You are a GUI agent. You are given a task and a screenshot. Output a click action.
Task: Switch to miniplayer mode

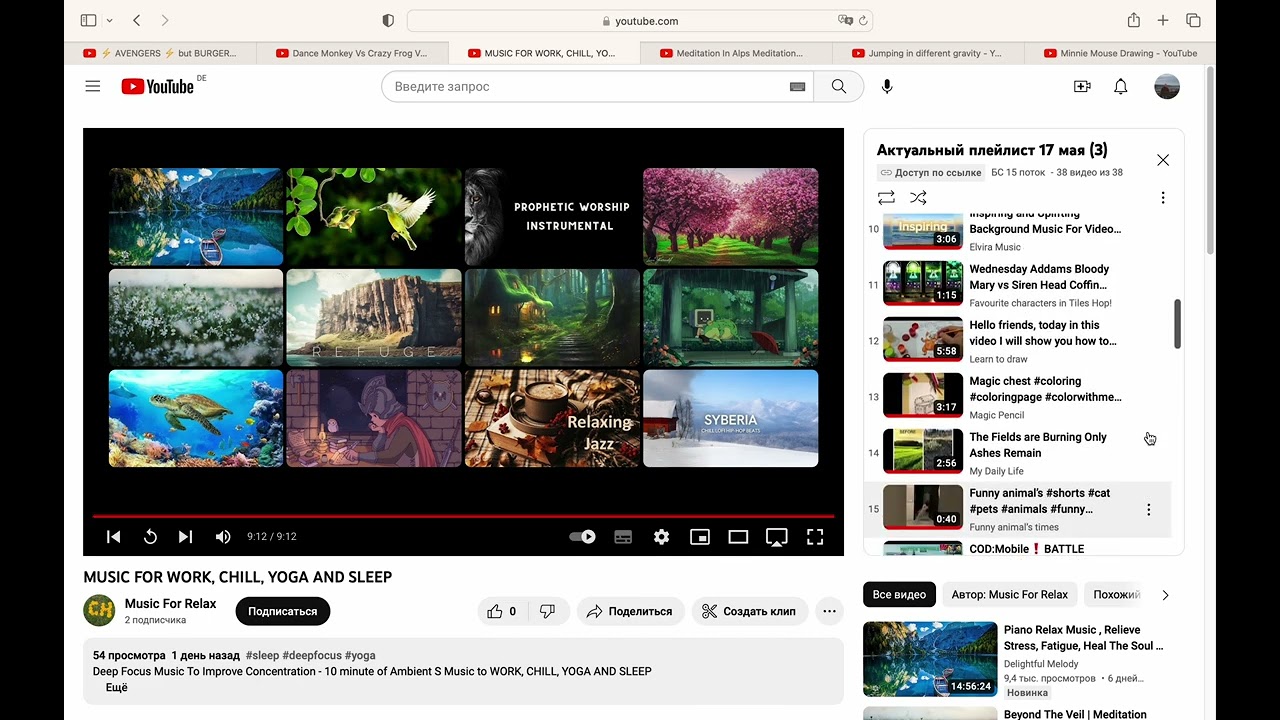point(700,537)
